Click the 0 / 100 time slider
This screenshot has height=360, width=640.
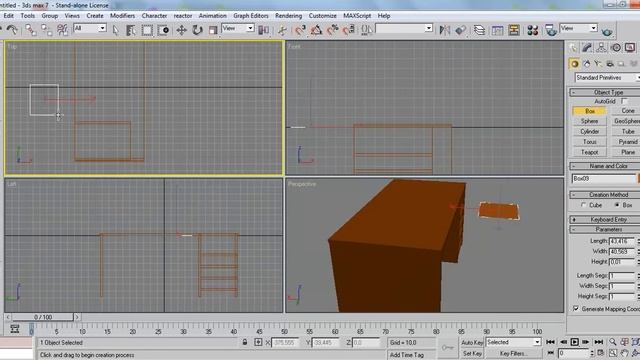click(43, 317)
